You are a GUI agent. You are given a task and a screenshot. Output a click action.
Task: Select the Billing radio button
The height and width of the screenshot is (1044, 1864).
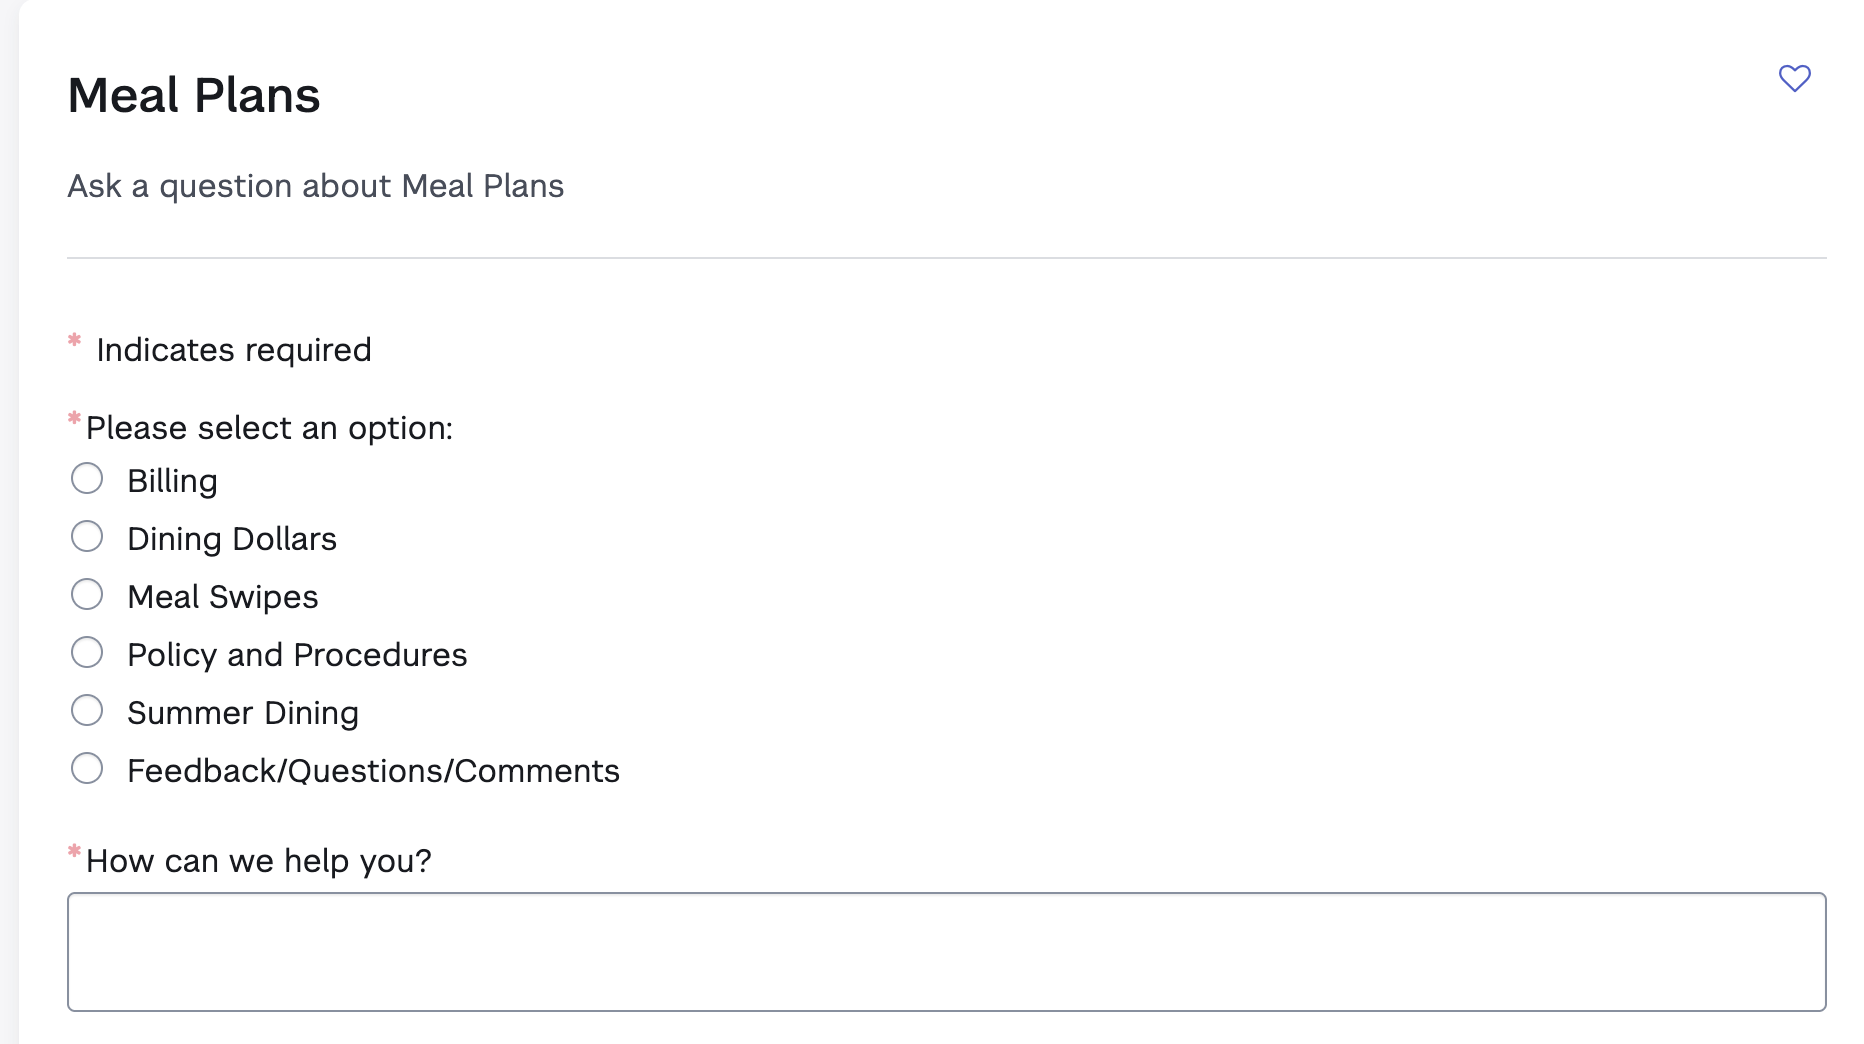[x=87, y=479]
